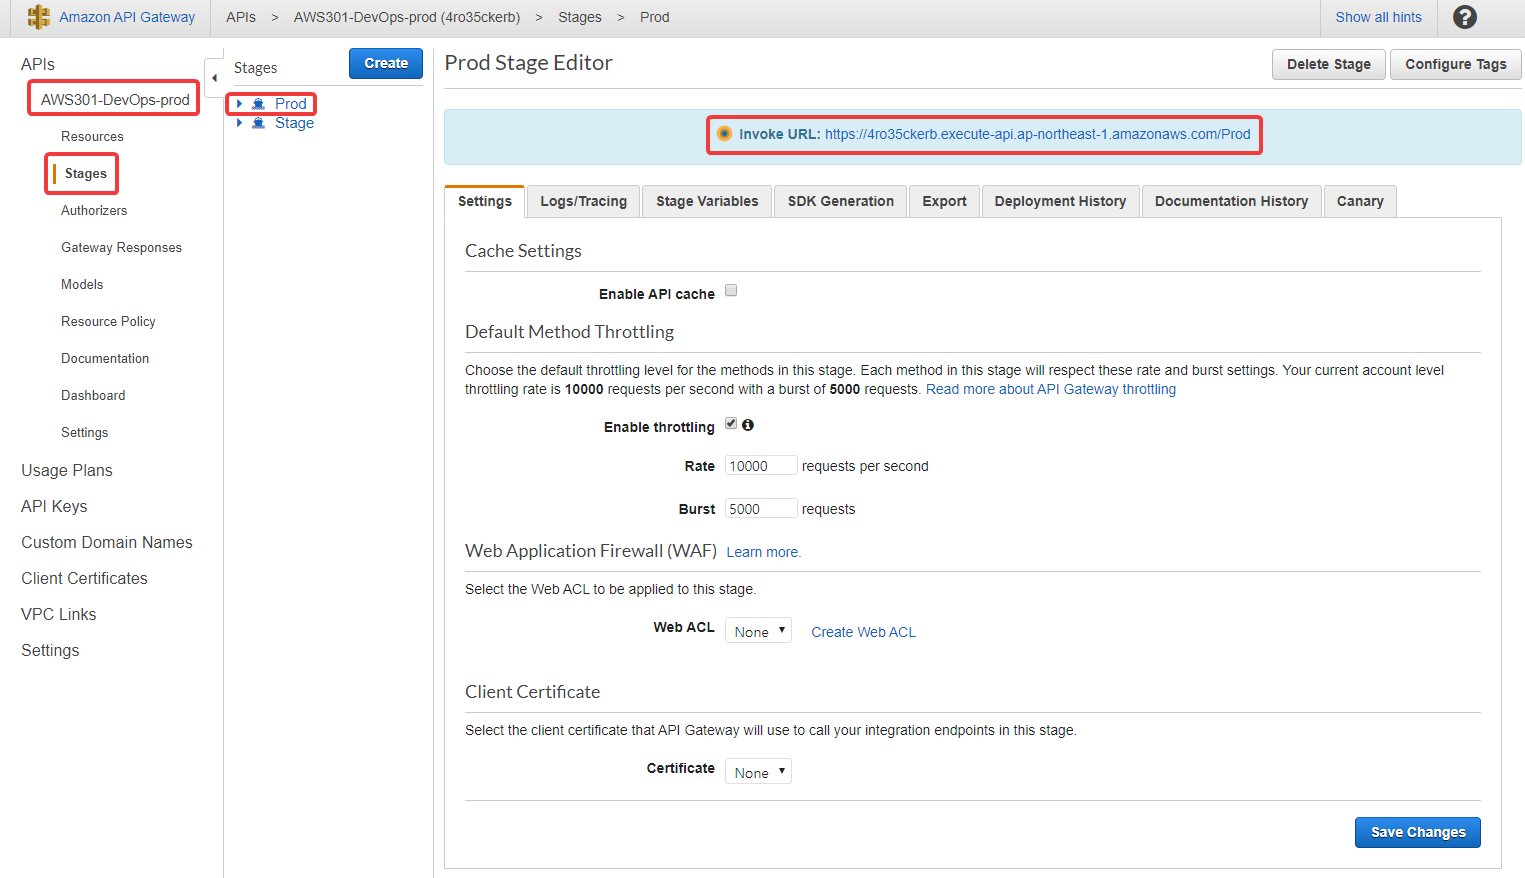Open the help question mark icon
The height and width of the screenshot is (878, 1525).
[x=1464, y=17]
